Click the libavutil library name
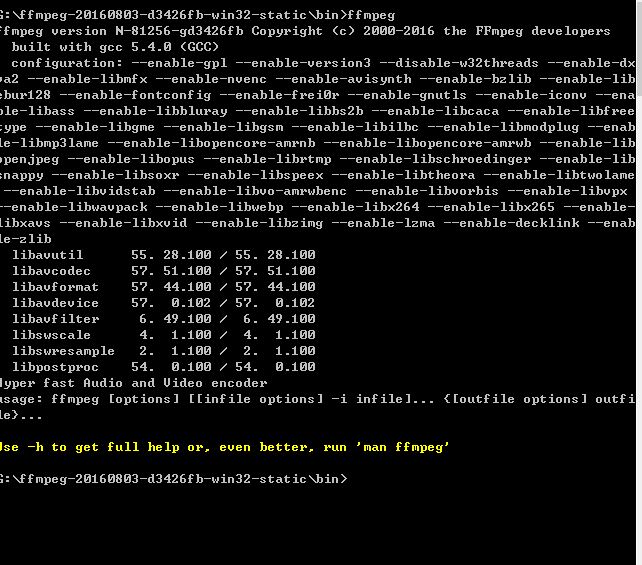Screen dimensions: 642x565 tap(47, 255)
